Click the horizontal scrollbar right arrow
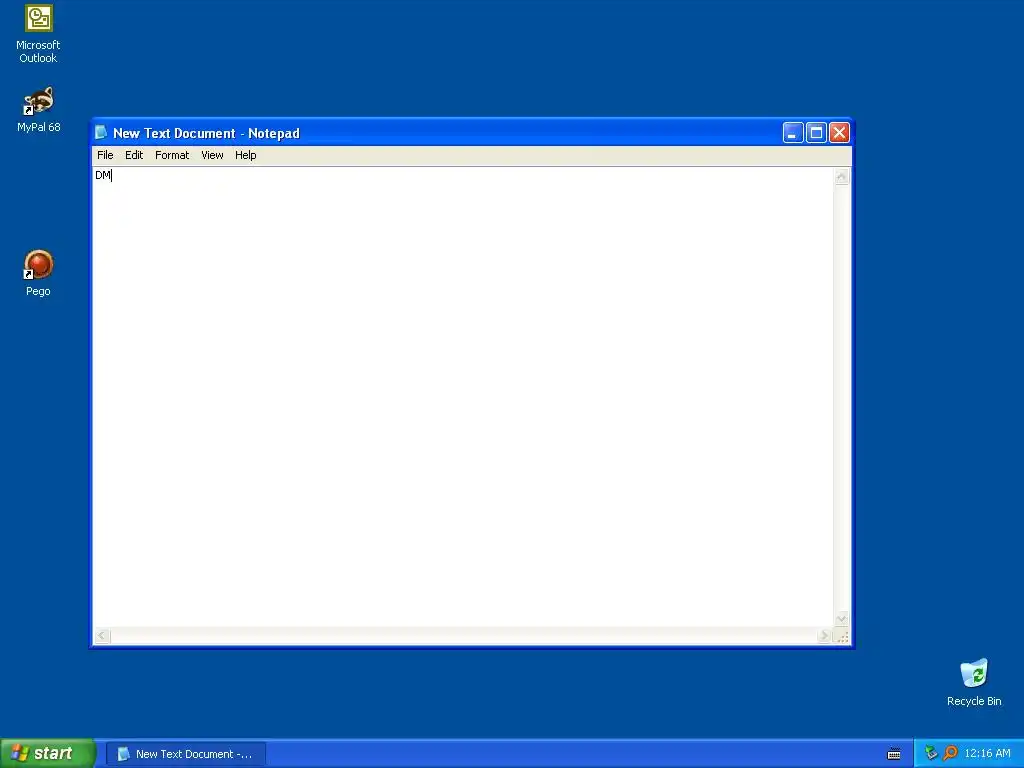Image resolution: width=1024 pixels, height=768 pixels. pos(825,635)
